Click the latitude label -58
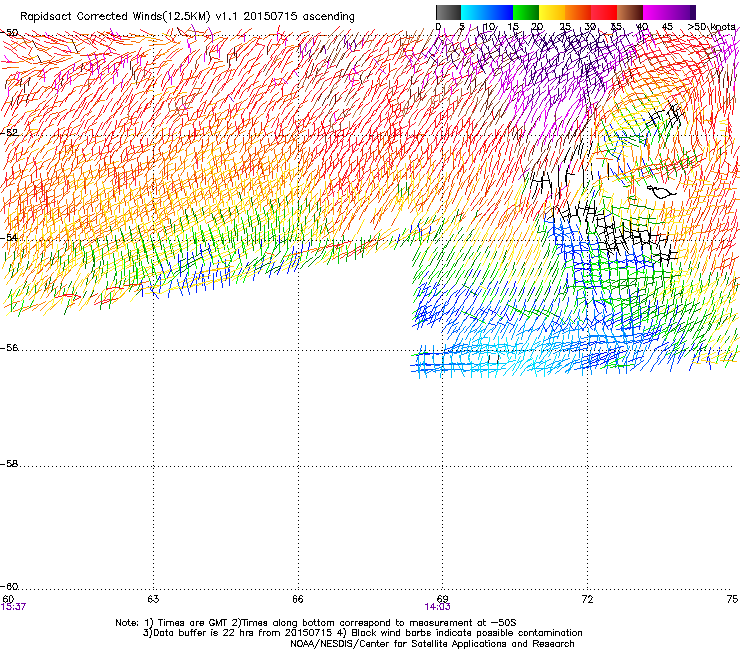This screenshot has width=740, height=650. 9,464
